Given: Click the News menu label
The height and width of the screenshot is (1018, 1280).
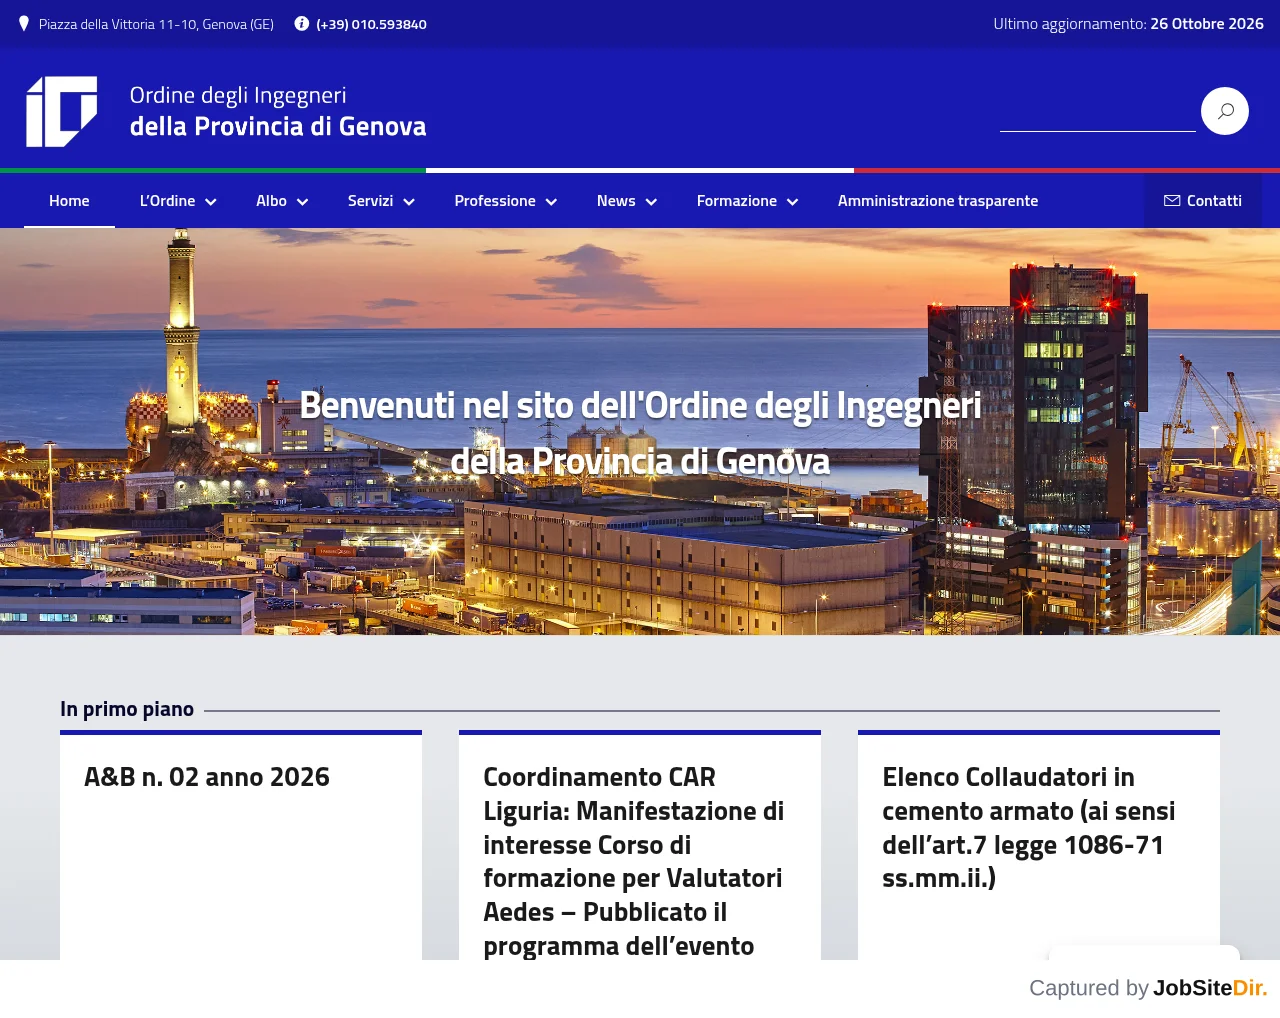Looking at the screenshot, I should pyautogui.click(x=616, y=201).
